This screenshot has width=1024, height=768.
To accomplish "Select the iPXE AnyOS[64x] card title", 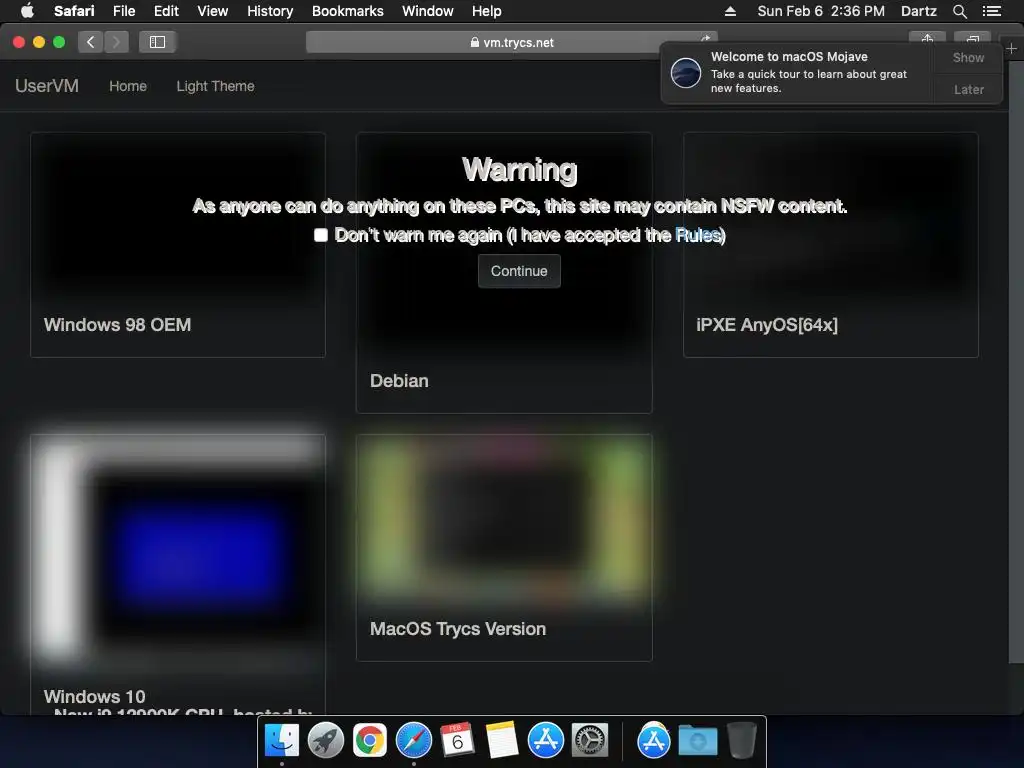I will click(x=767, y=325).
